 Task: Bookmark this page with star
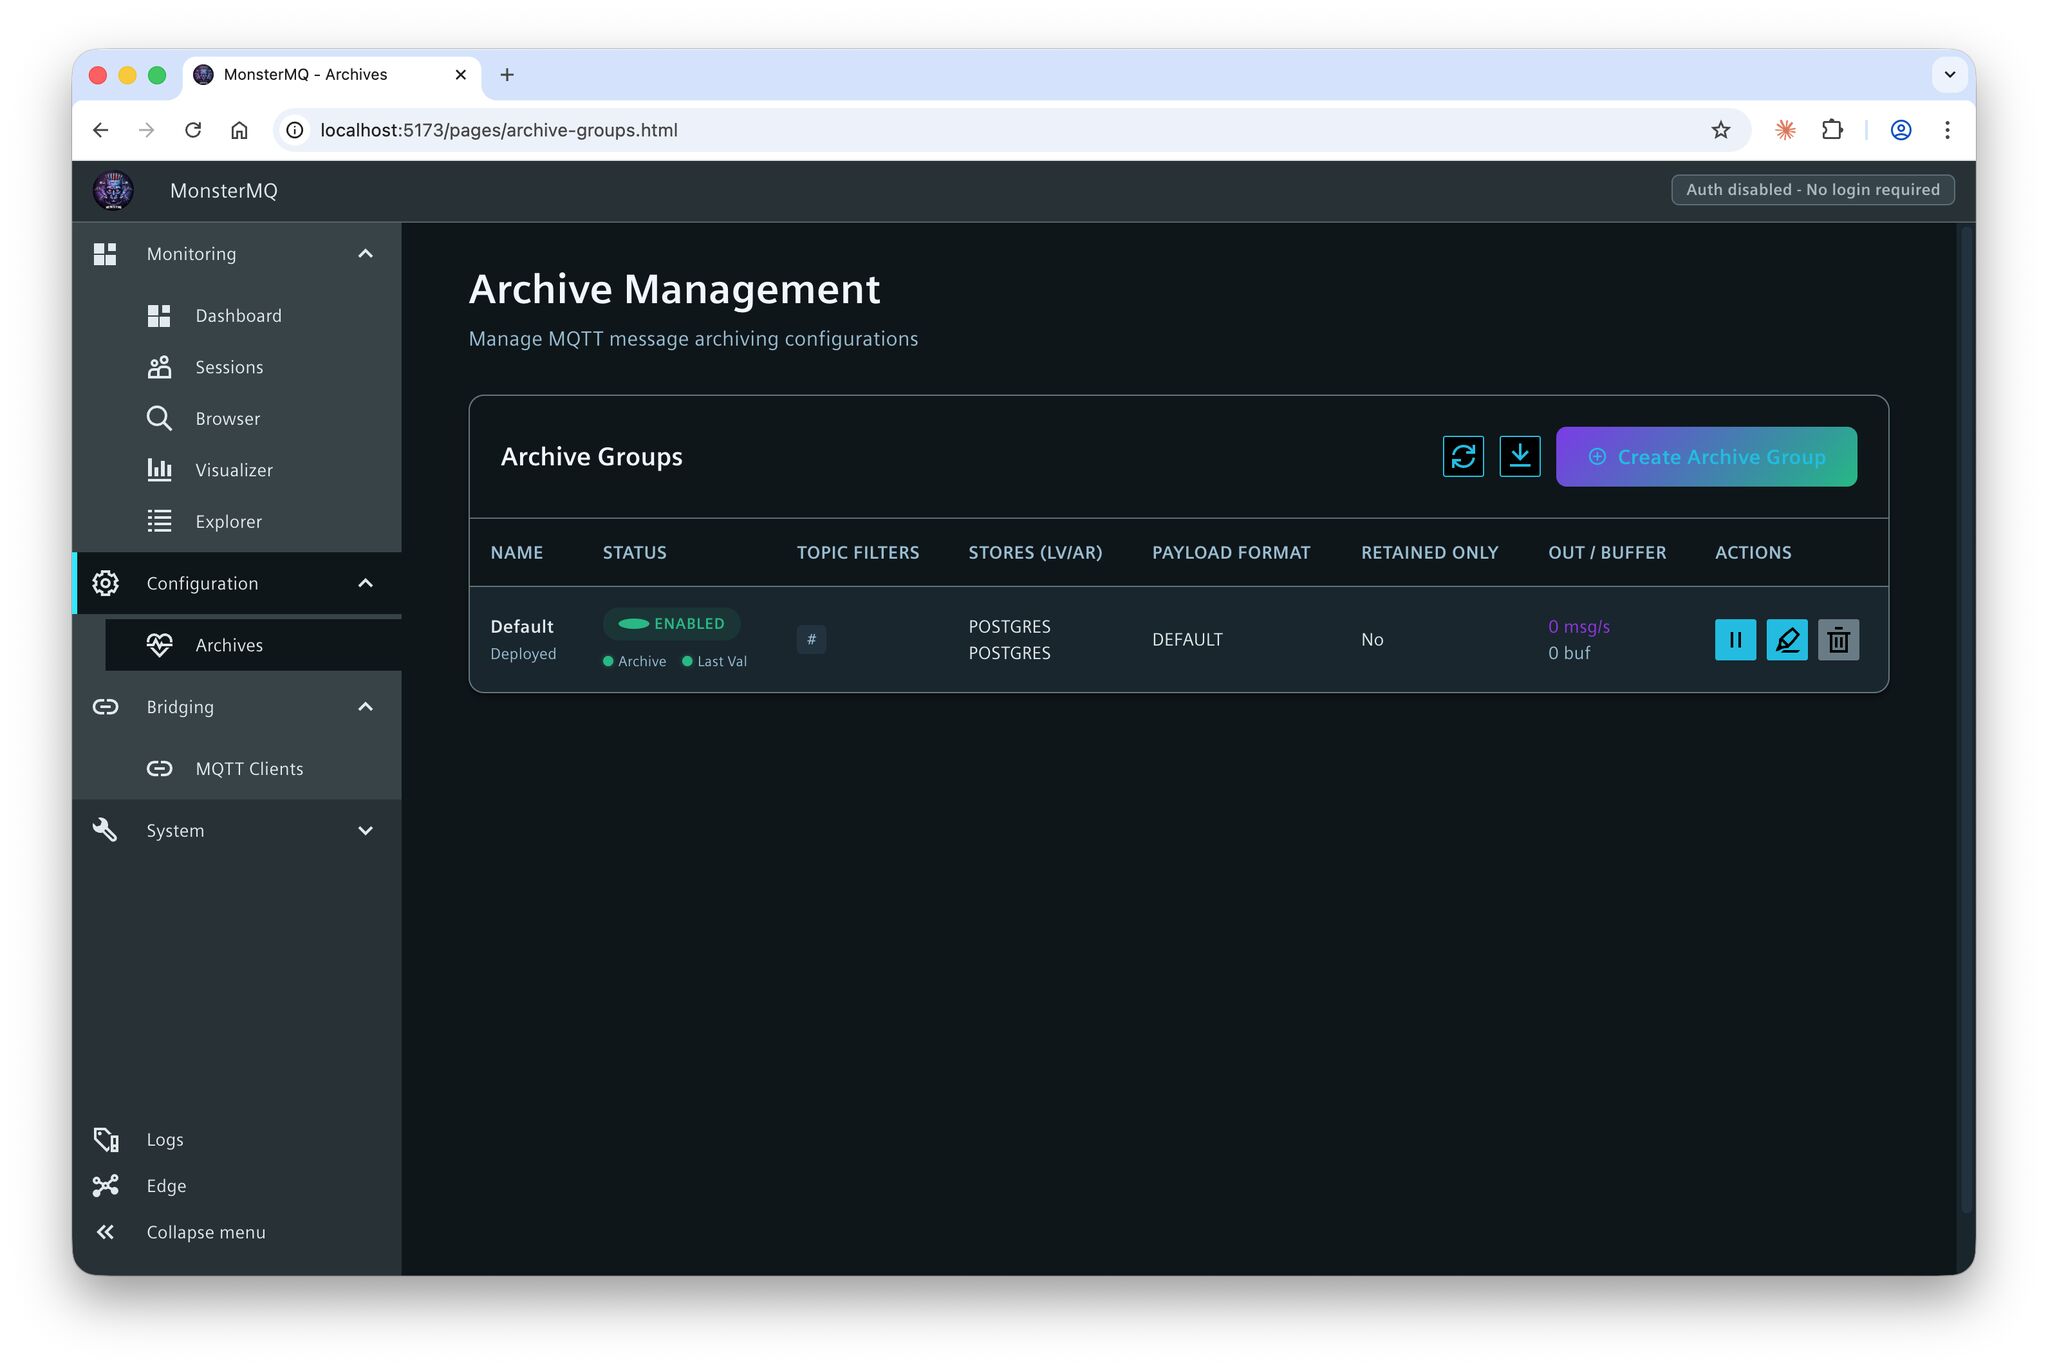pos(1720,130)
